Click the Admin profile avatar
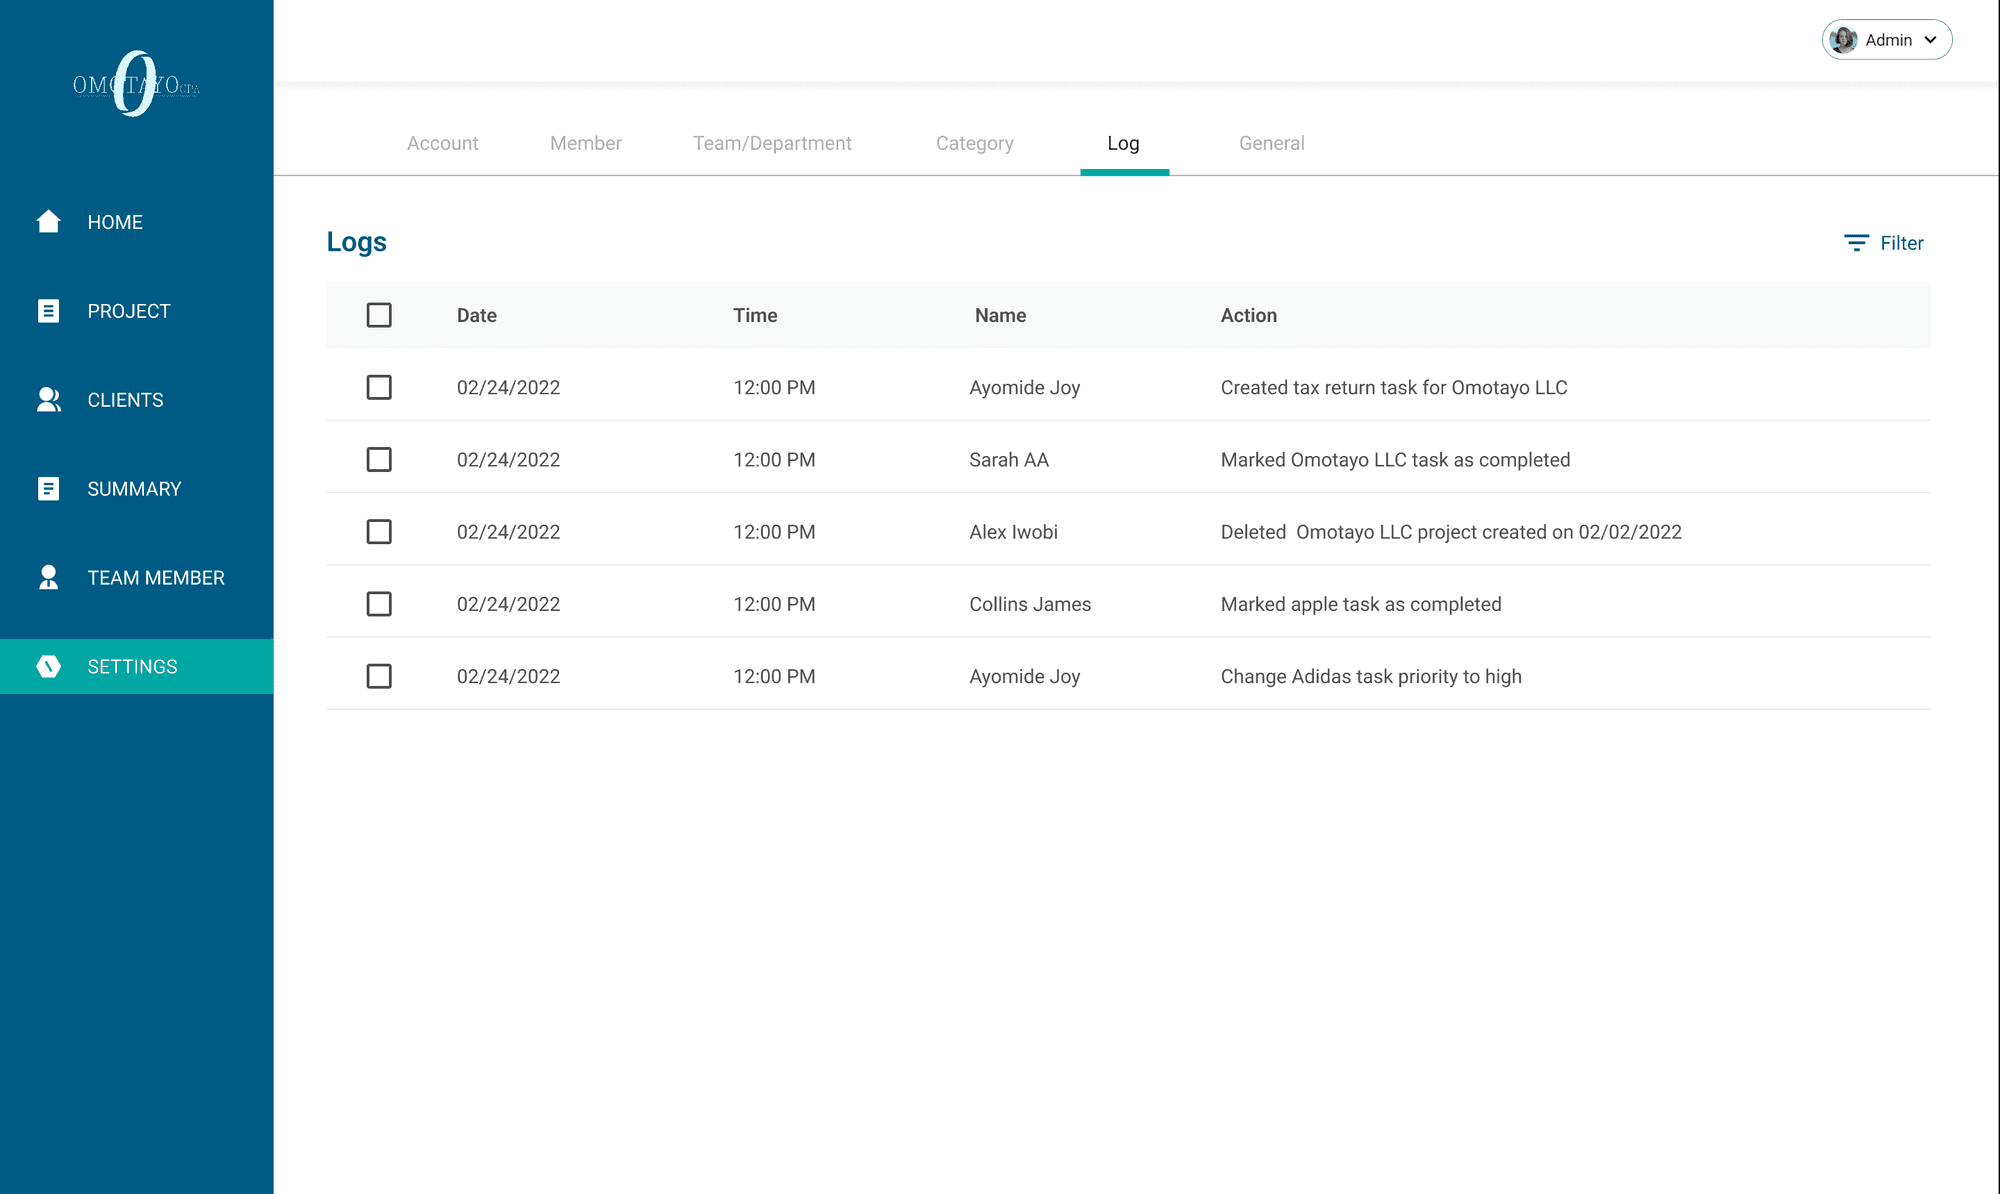2000x1194 pixels. 1844,40
